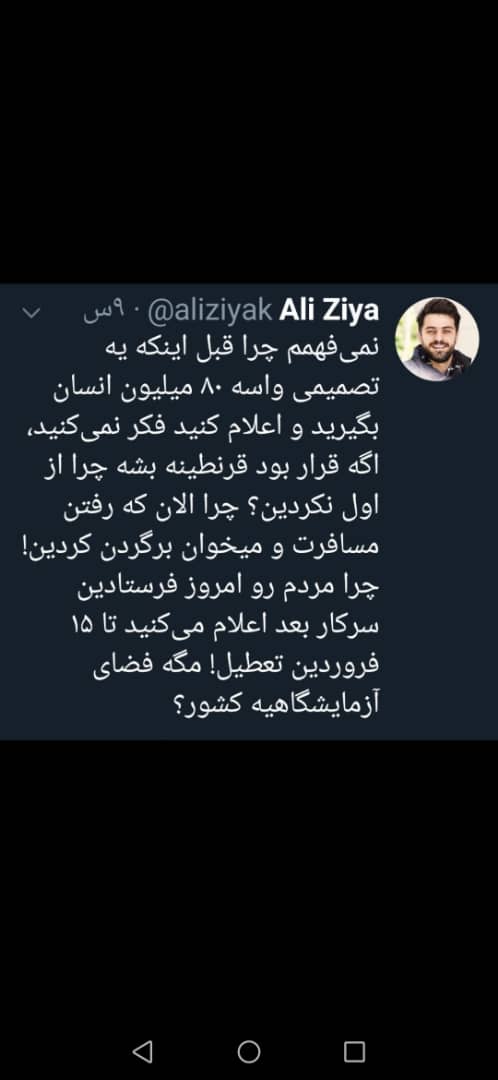Open Ali Ziya's round profile photo
This screenshot has height=1080, width=498.
(x=437, y=339)
